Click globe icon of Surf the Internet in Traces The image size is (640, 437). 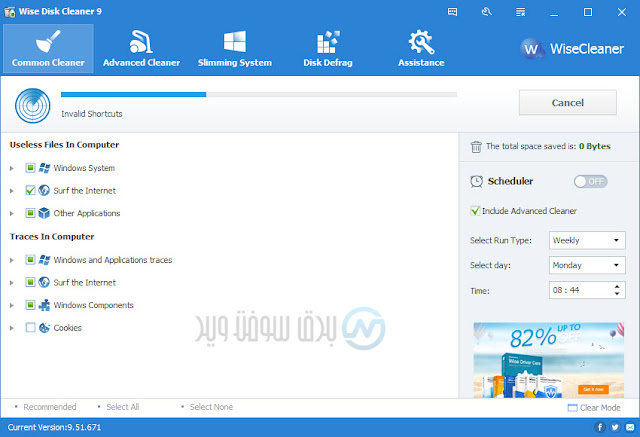click(44, 282)
